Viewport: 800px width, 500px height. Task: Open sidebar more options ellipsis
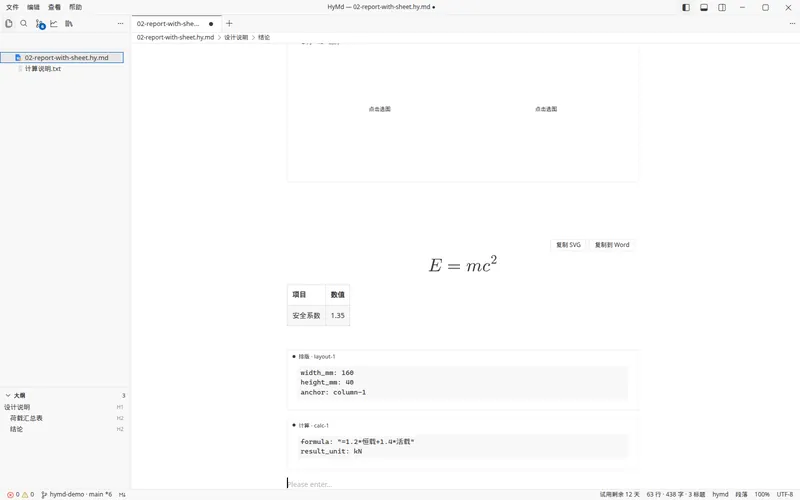point(120,23)
